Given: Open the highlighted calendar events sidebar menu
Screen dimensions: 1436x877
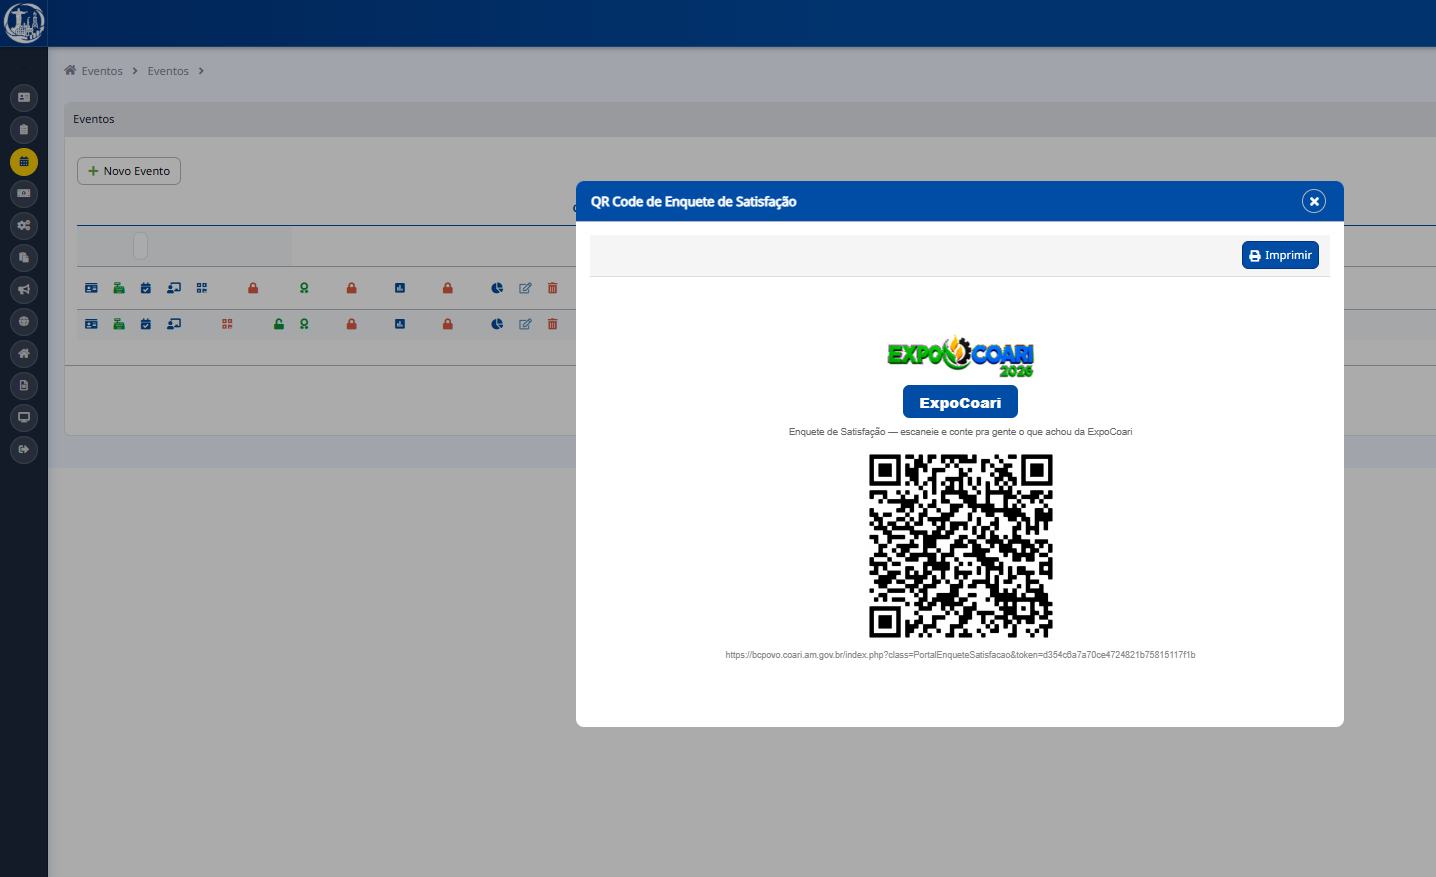Looking at the screenshot, I should pyautogui.click(x=24, y=161).
